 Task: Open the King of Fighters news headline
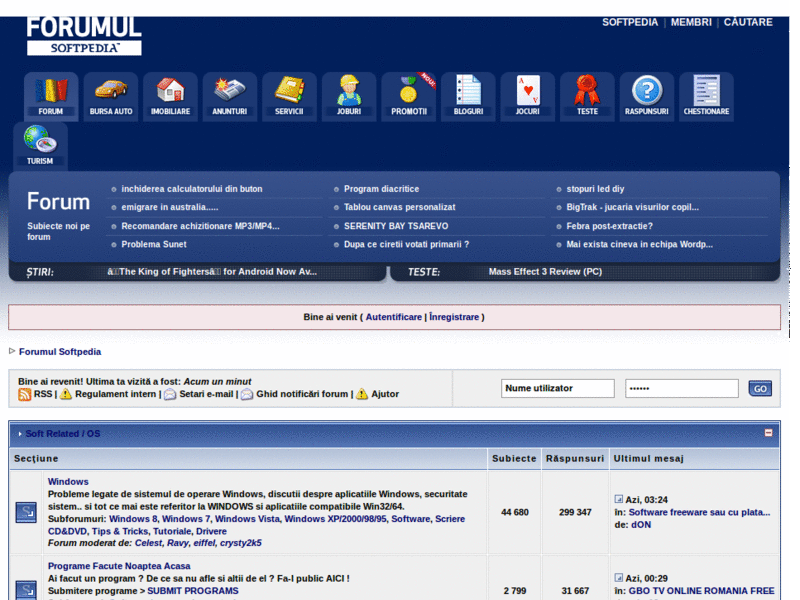coord(212,272)
